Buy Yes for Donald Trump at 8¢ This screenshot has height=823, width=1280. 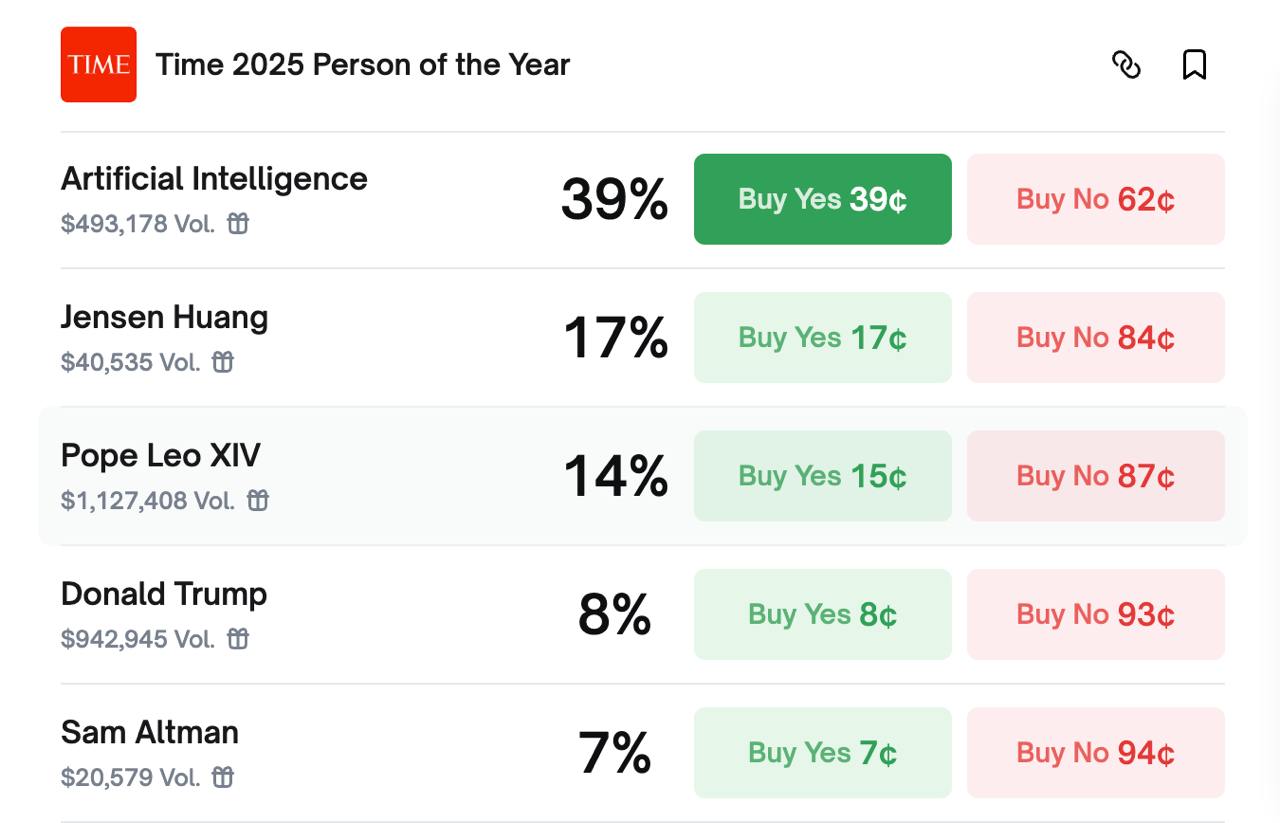pyautogui.click(x=822, y=614)
